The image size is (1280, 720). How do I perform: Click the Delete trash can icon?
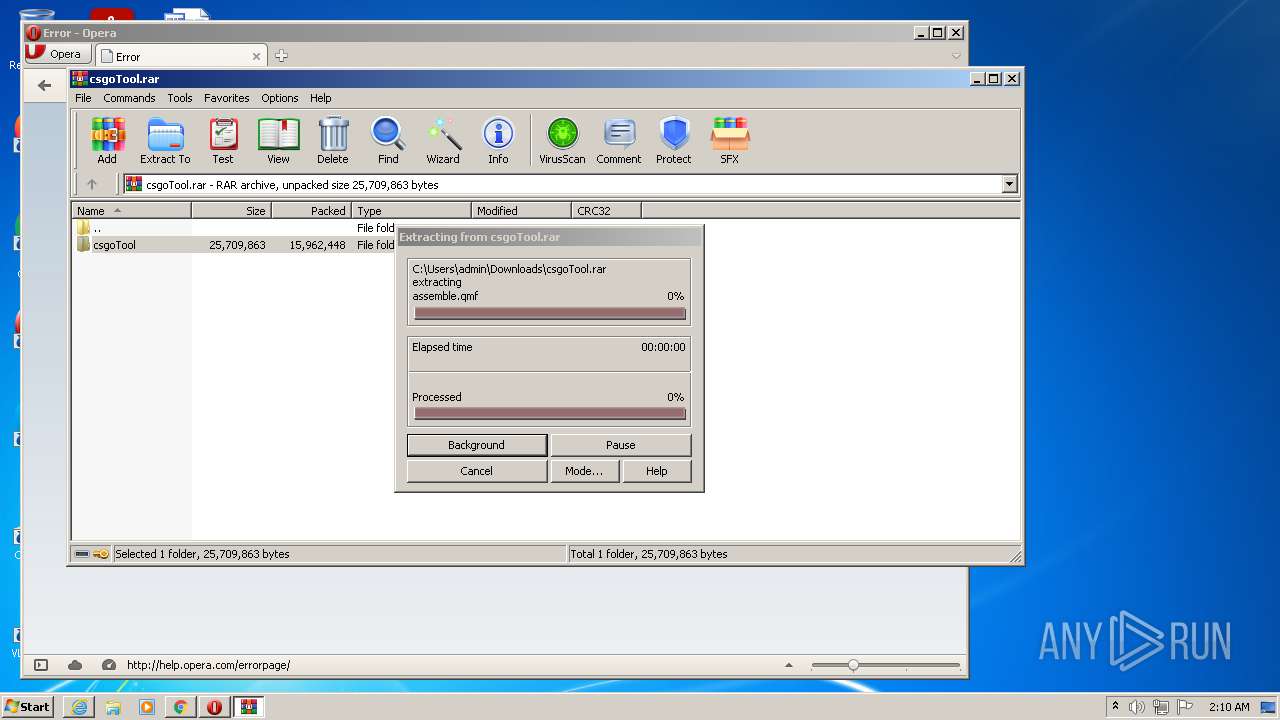pos(333,140)
